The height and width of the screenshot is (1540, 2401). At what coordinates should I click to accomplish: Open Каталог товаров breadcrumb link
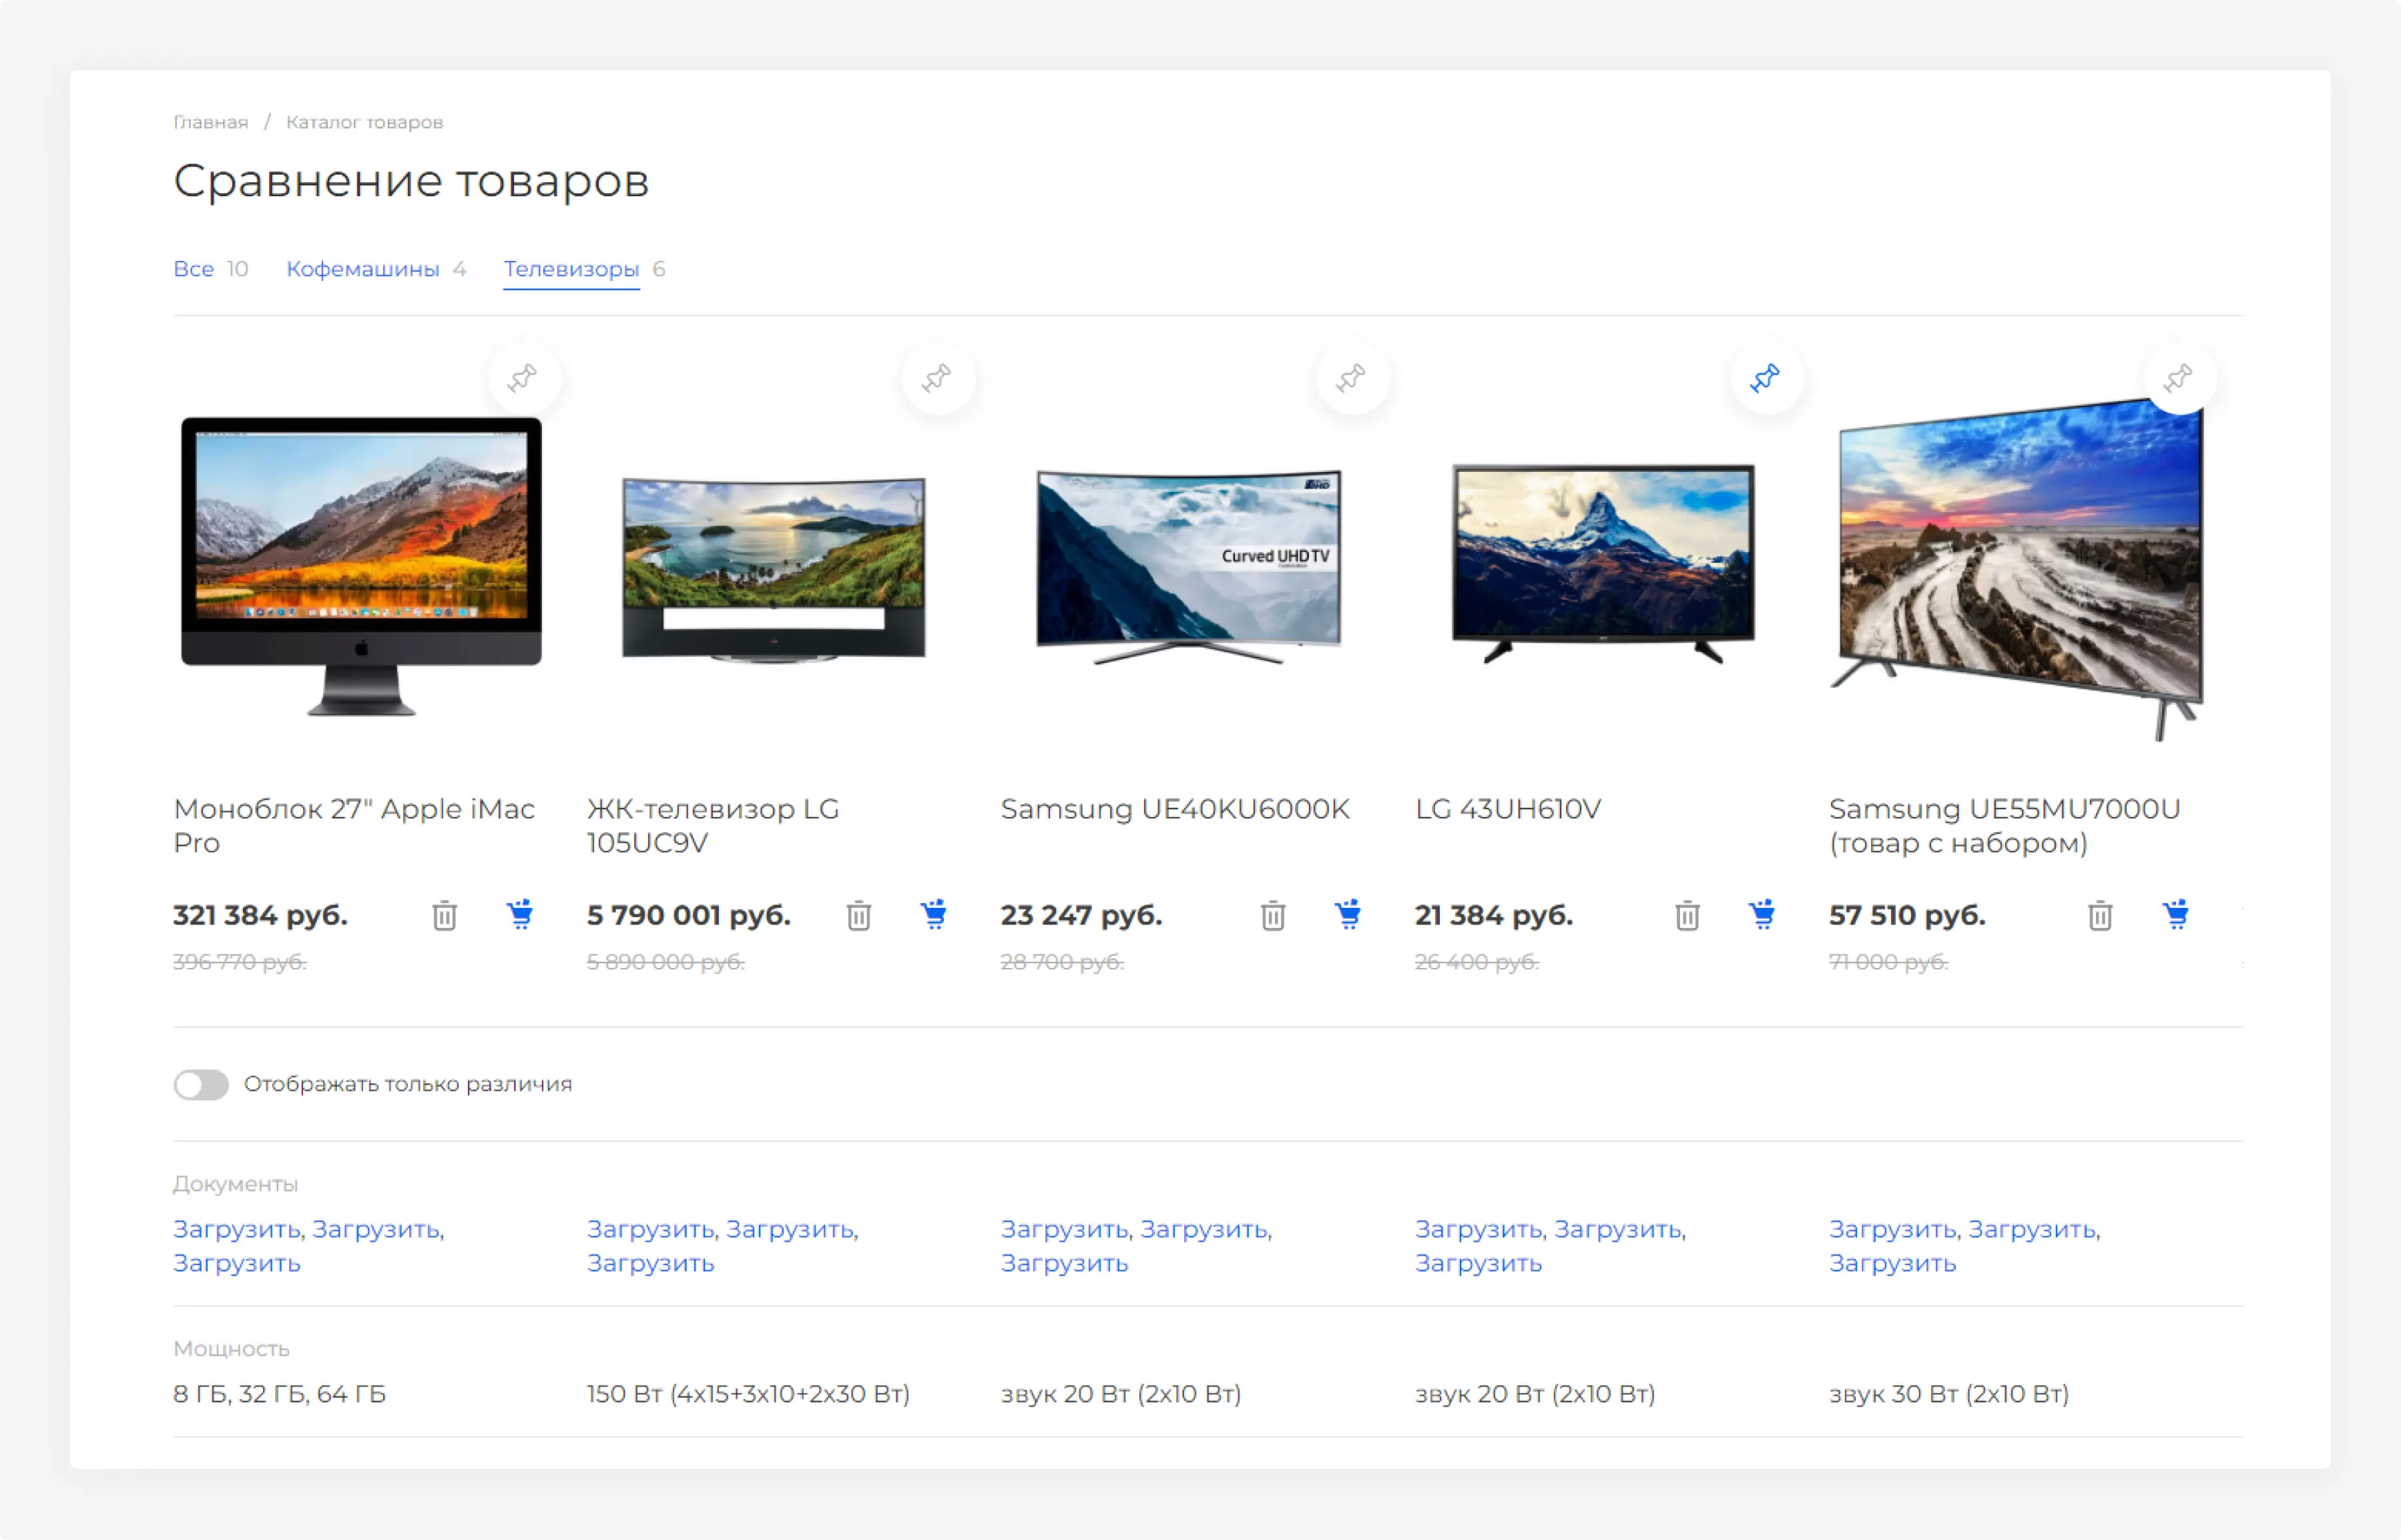click(x=364, y=122)
